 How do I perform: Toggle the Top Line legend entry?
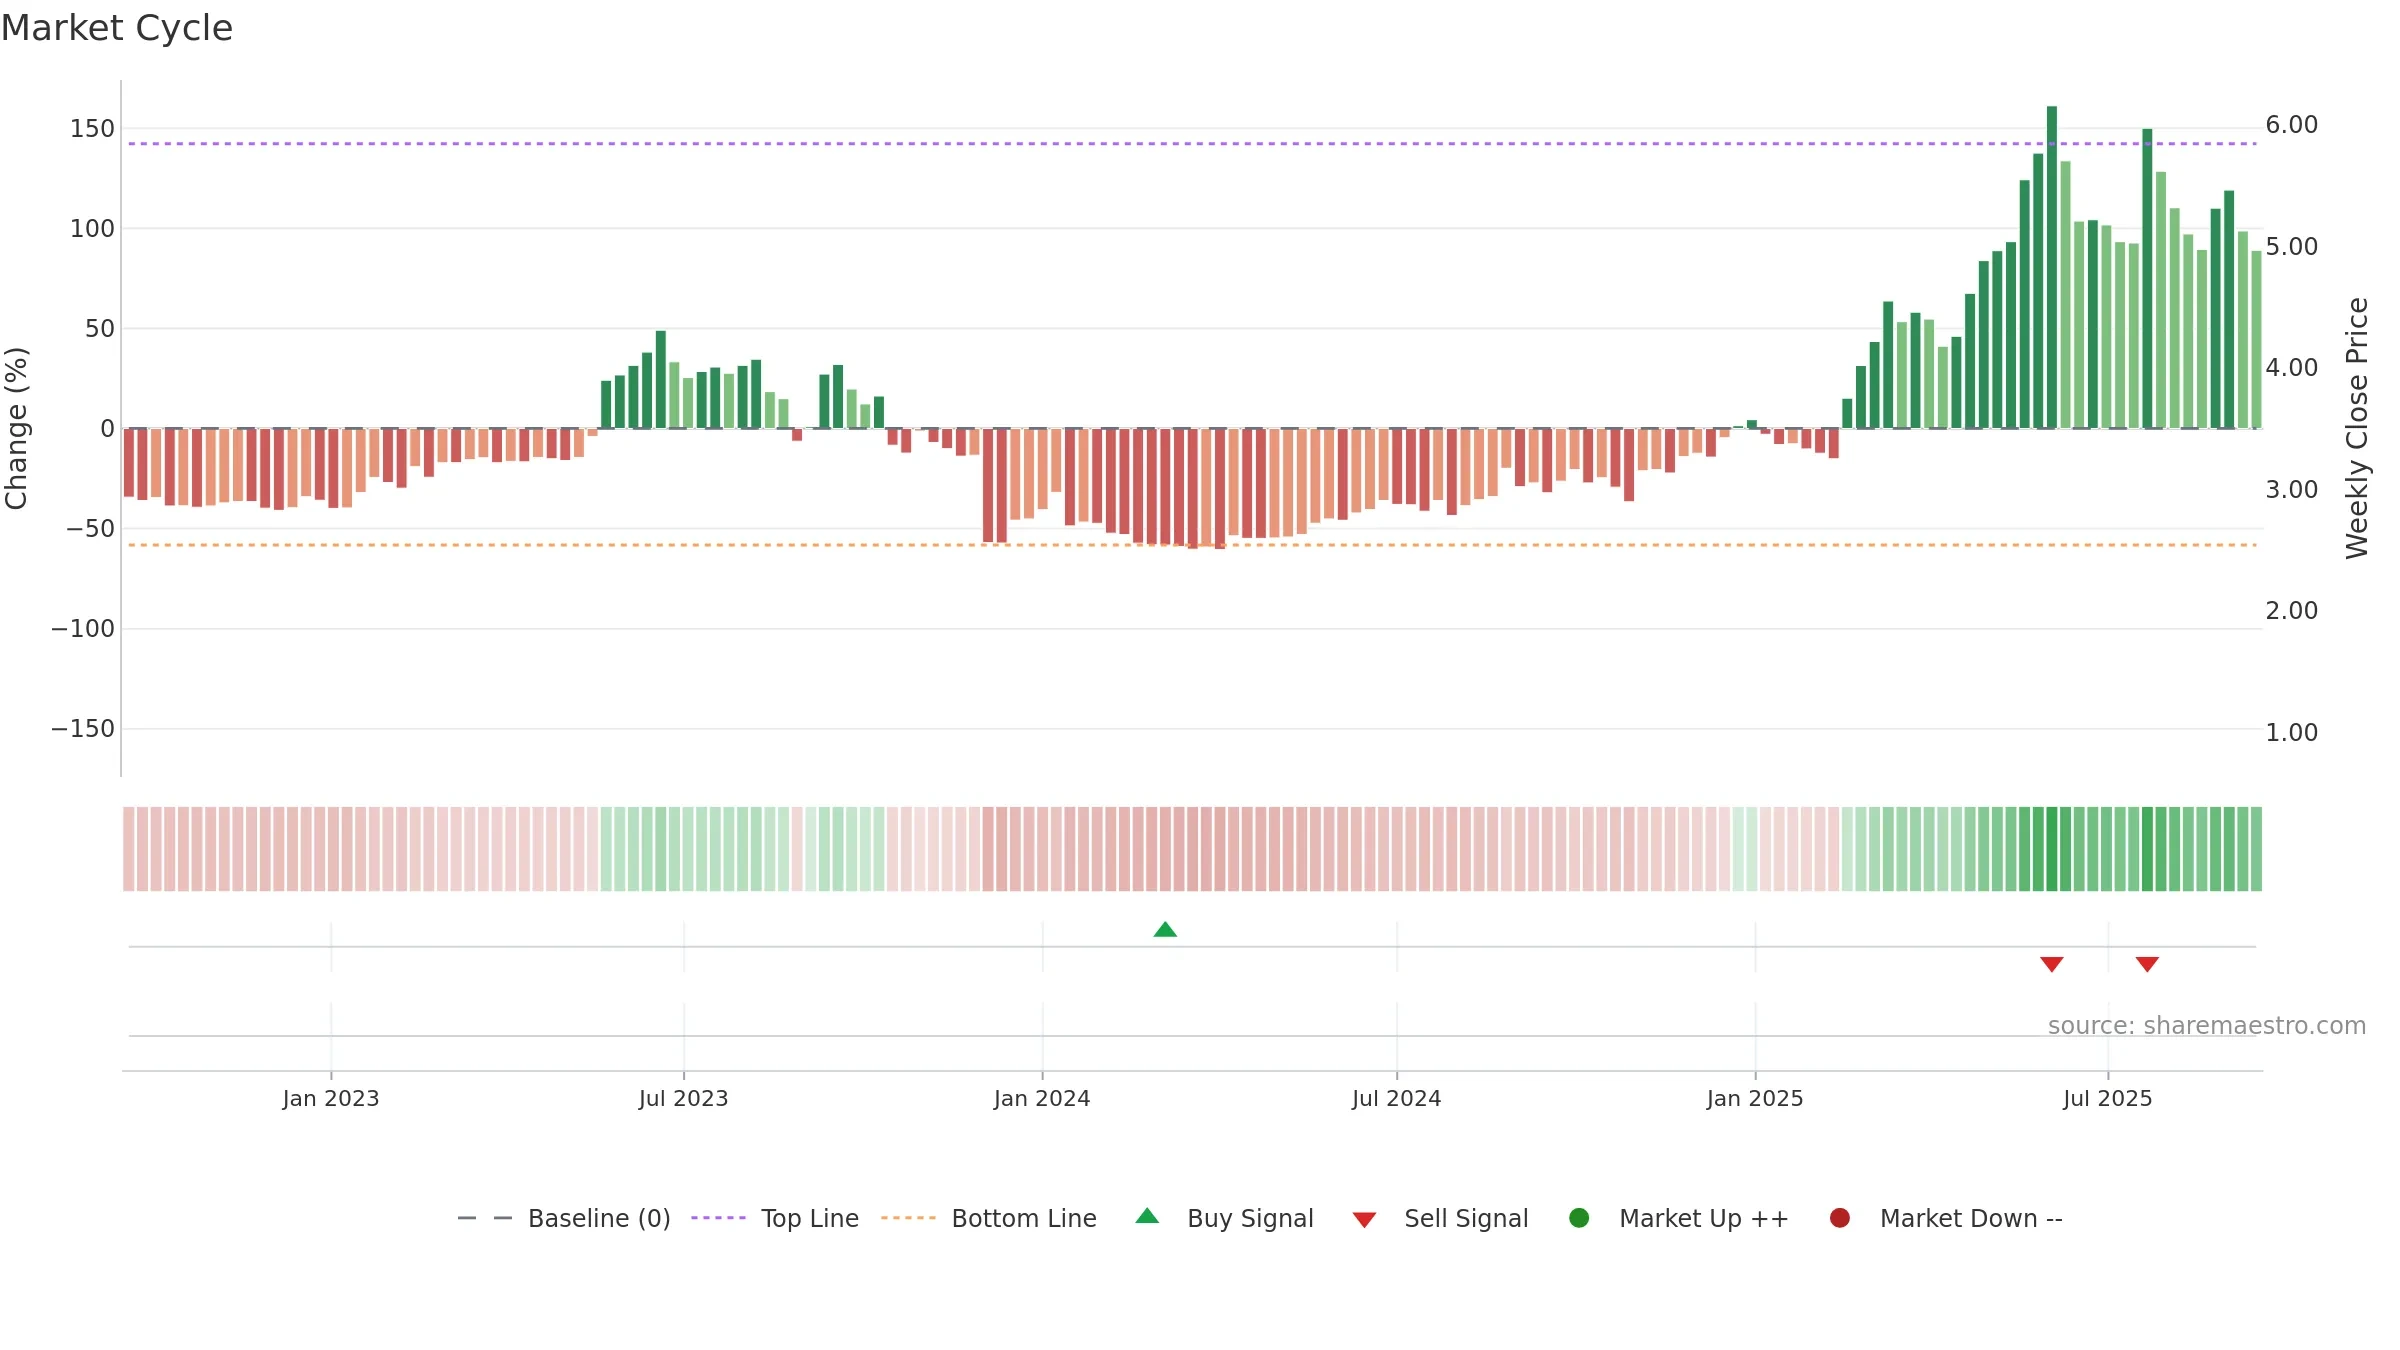pos(775,1218)
